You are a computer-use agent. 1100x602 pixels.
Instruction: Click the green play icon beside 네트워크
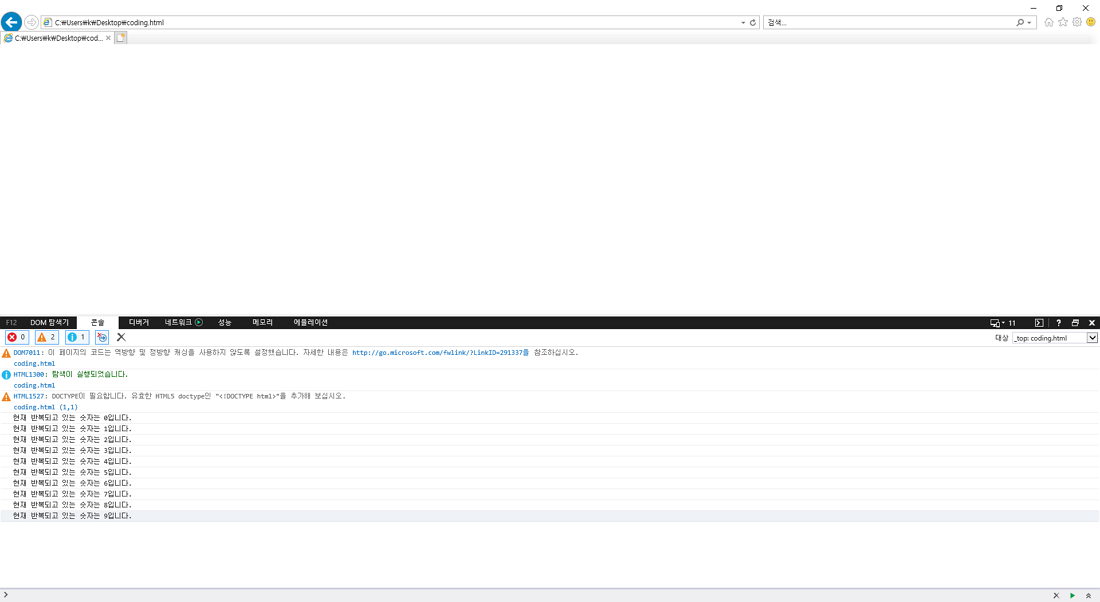pyautogui.click(x=199, y=323)
